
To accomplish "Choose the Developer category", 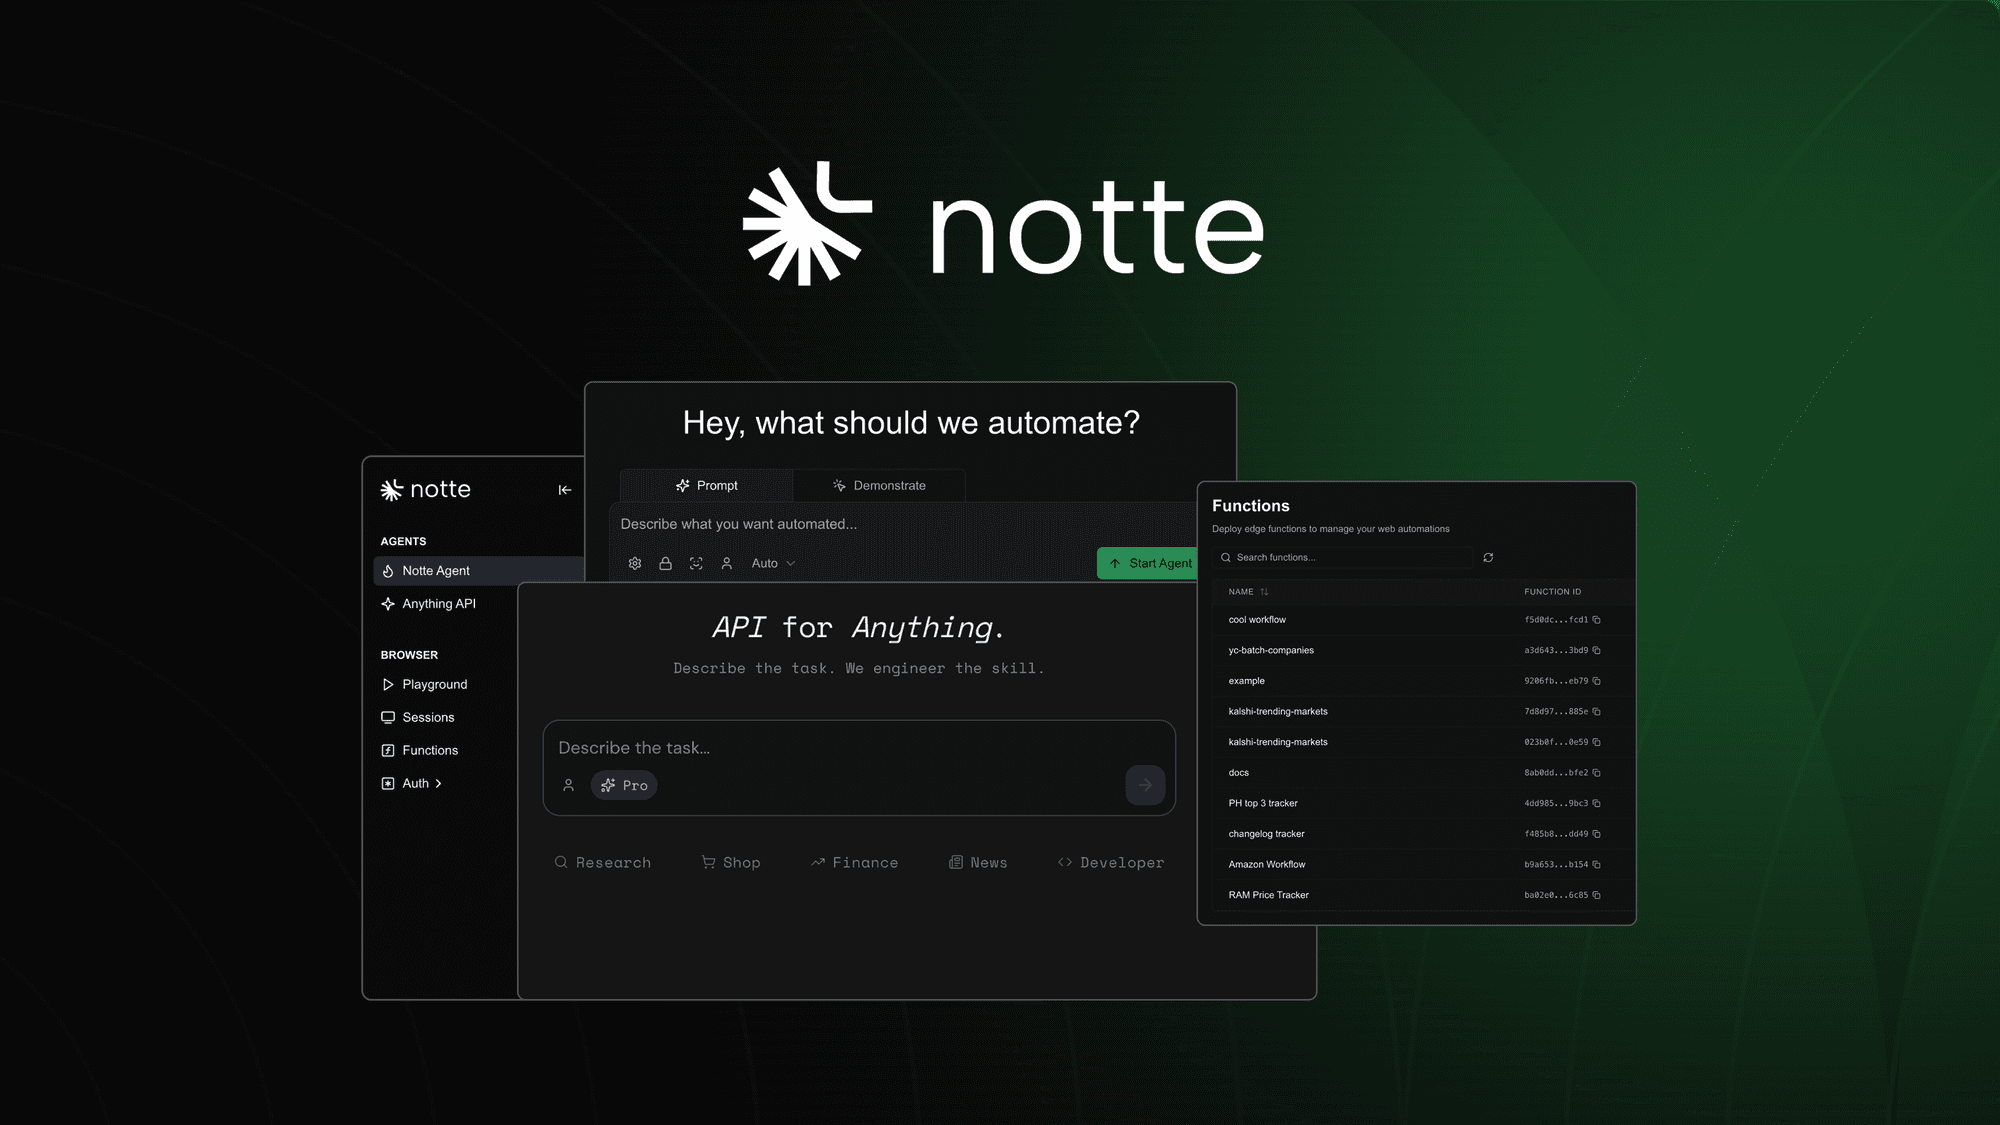I will point(1111,863).
